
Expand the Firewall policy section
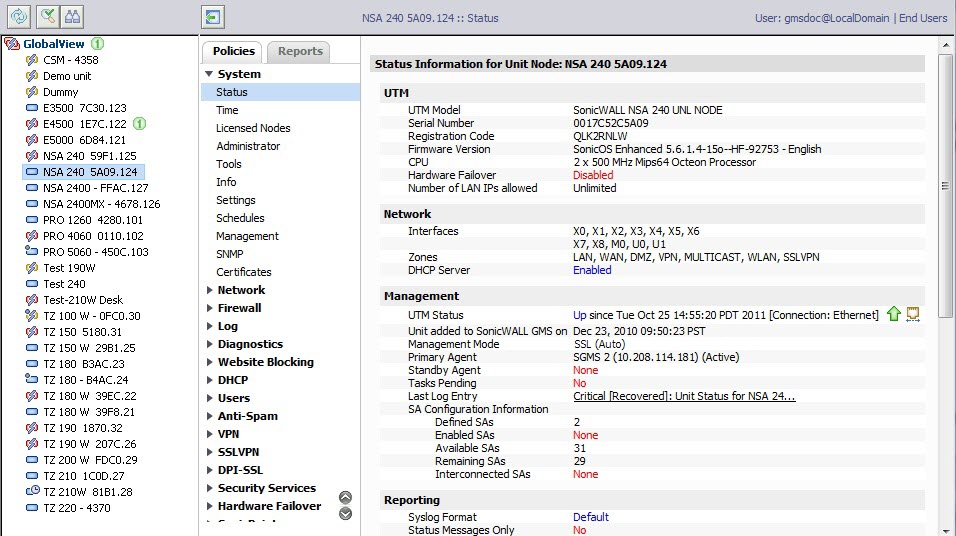coord(209,308)
